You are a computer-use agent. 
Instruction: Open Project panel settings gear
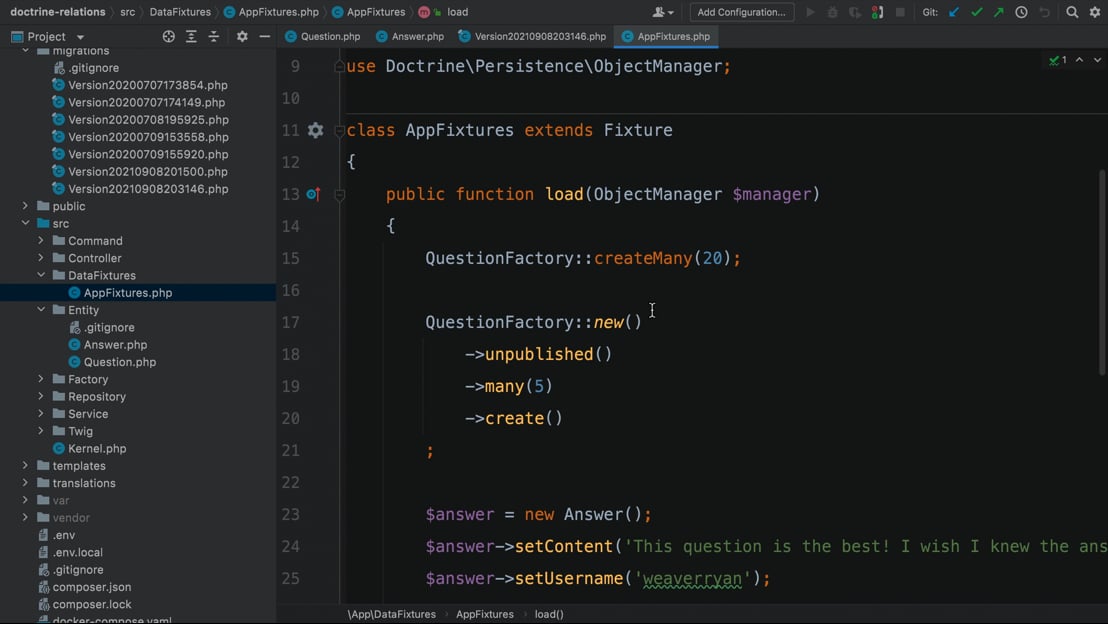(x=242, y=36)
